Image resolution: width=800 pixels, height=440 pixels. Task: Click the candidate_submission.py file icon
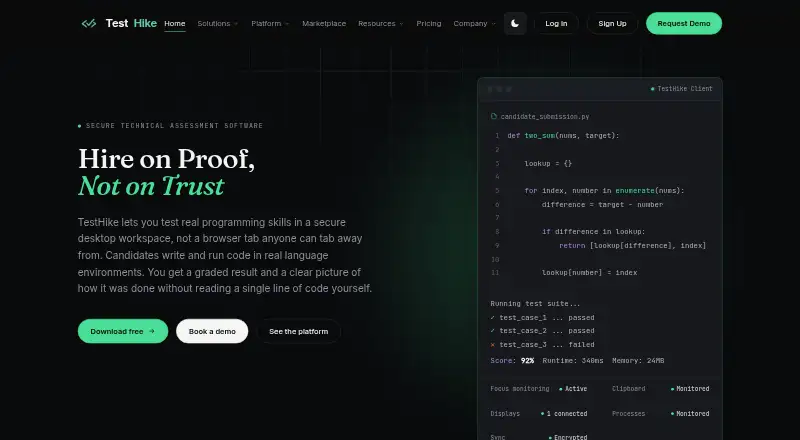click(x=493, y=116)
